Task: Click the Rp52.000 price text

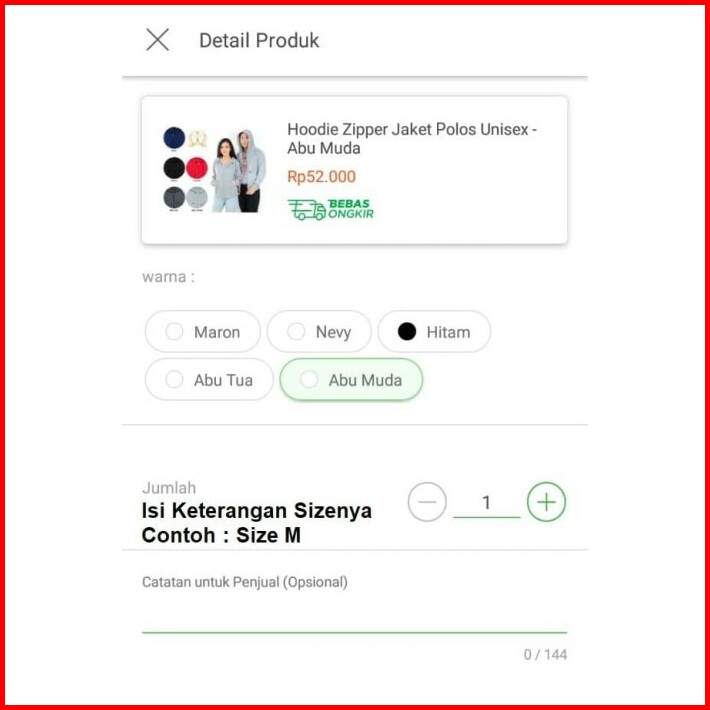Action: coord(321,177)
